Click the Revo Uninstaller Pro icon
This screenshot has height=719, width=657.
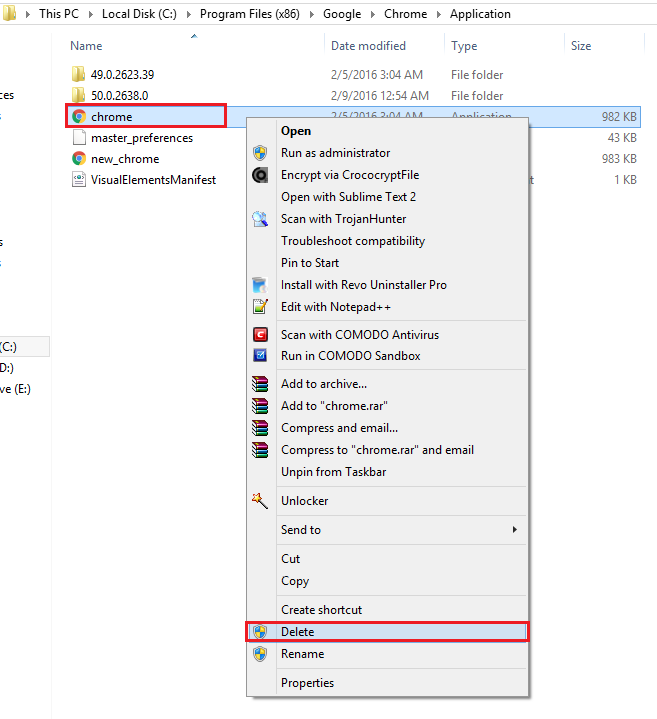click(260, 285)
